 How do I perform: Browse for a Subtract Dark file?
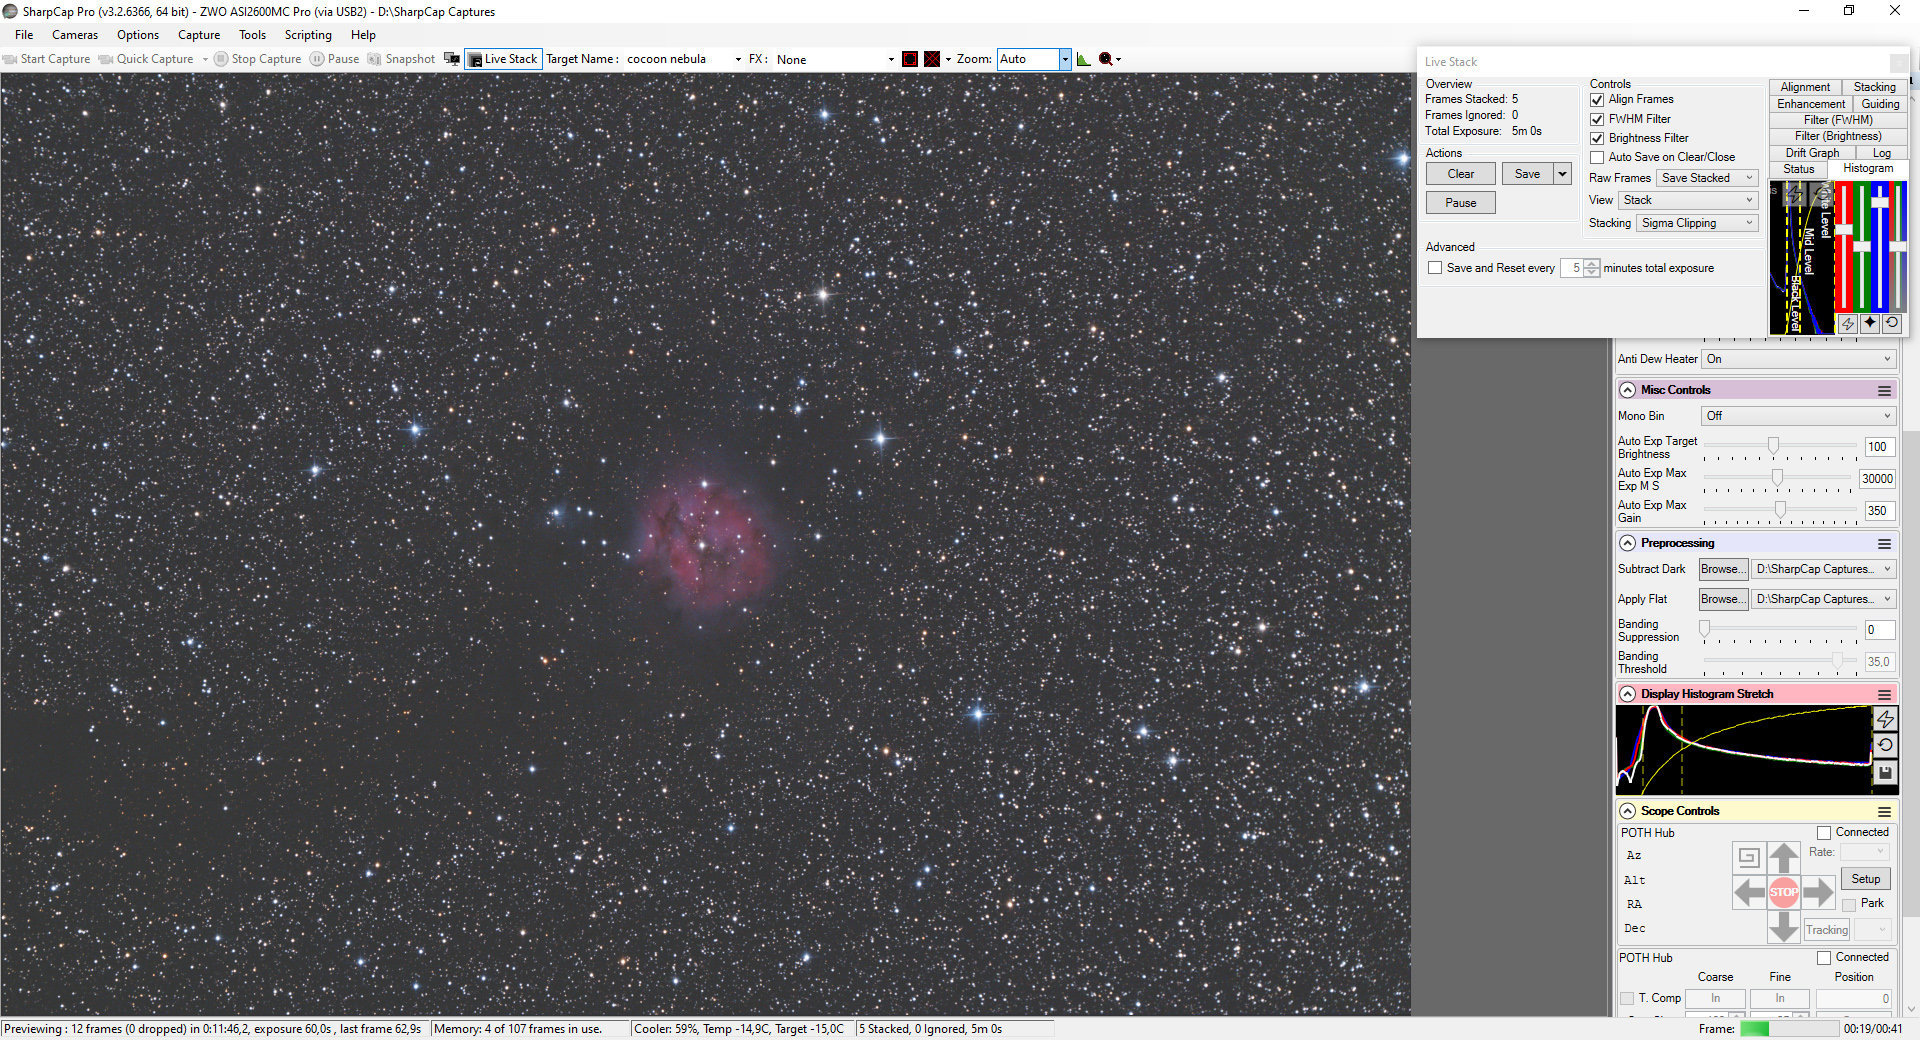(x=1724, y=569)
